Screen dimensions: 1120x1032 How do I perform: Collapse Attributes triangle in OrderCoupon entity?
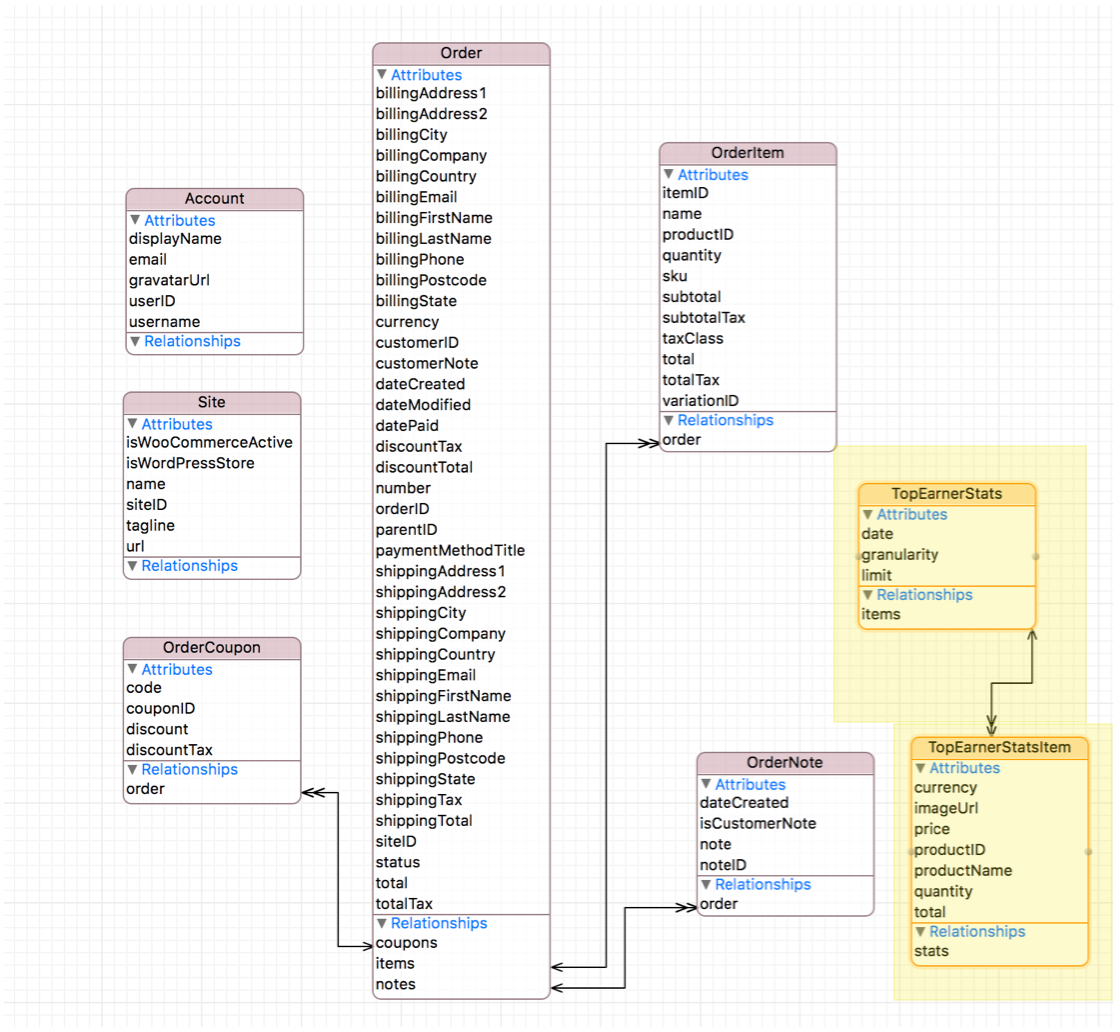click(x=132, y=669)
